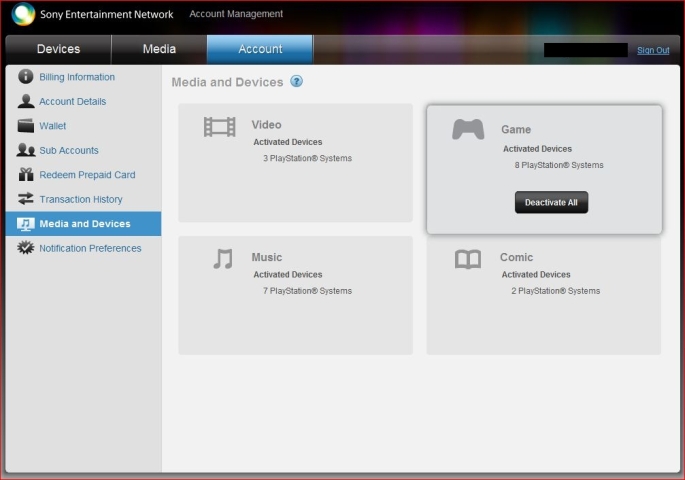Click the Wallet icon in sidebar
Screen dimensions: 685x480
(26, 126)
